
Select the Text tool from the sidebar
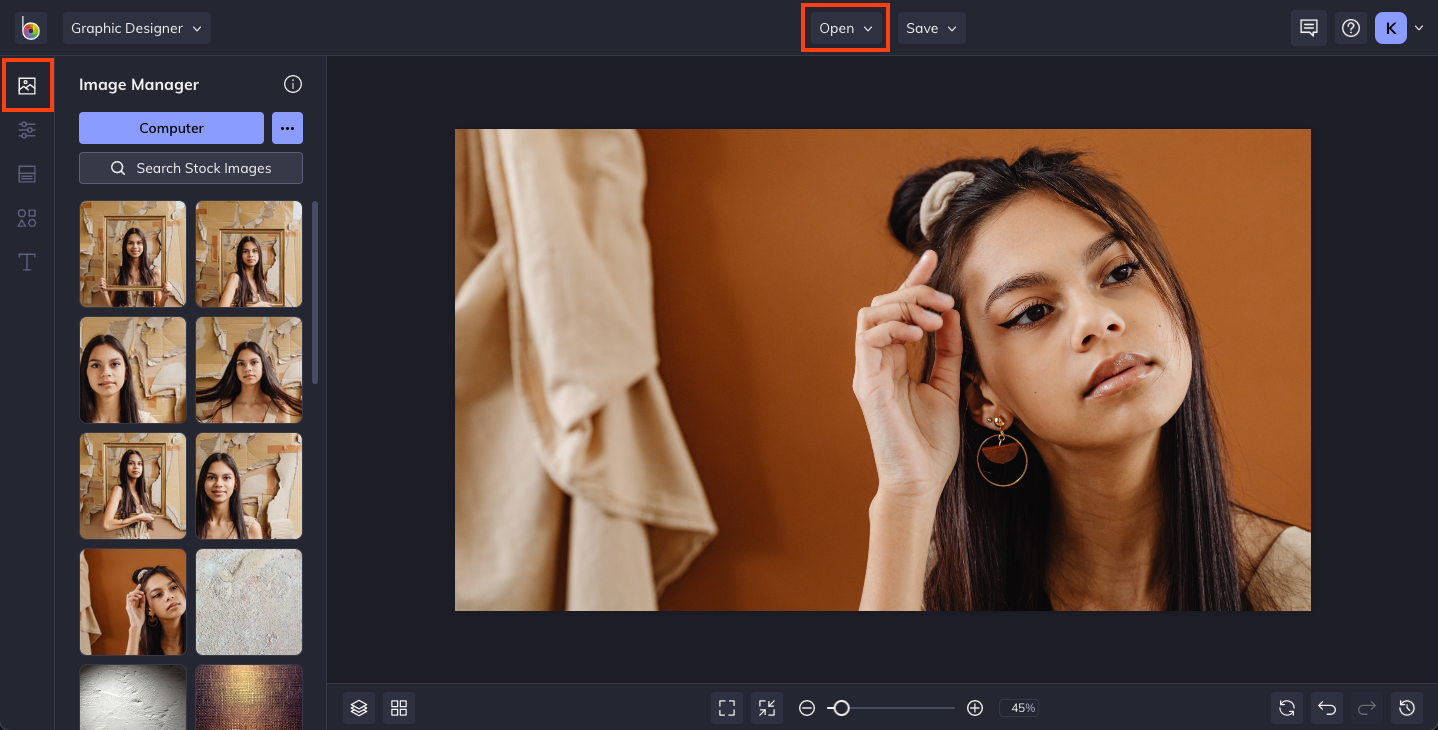point(27,262)
